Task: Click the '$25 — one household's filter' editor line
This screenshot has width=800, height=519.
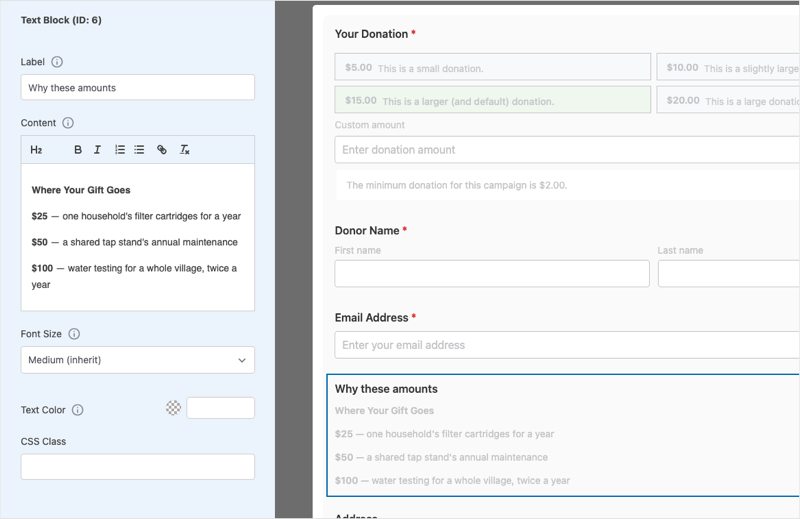Action: click(136, 216)
